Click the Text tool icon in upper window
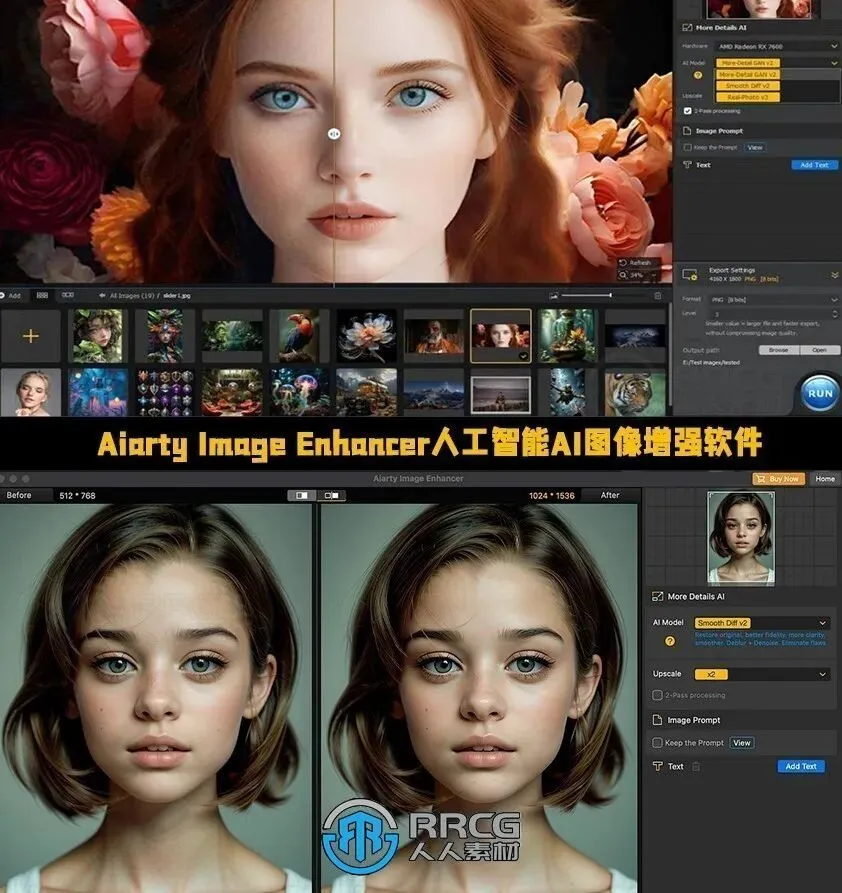 pyautogui.click(x=687, y=165)
